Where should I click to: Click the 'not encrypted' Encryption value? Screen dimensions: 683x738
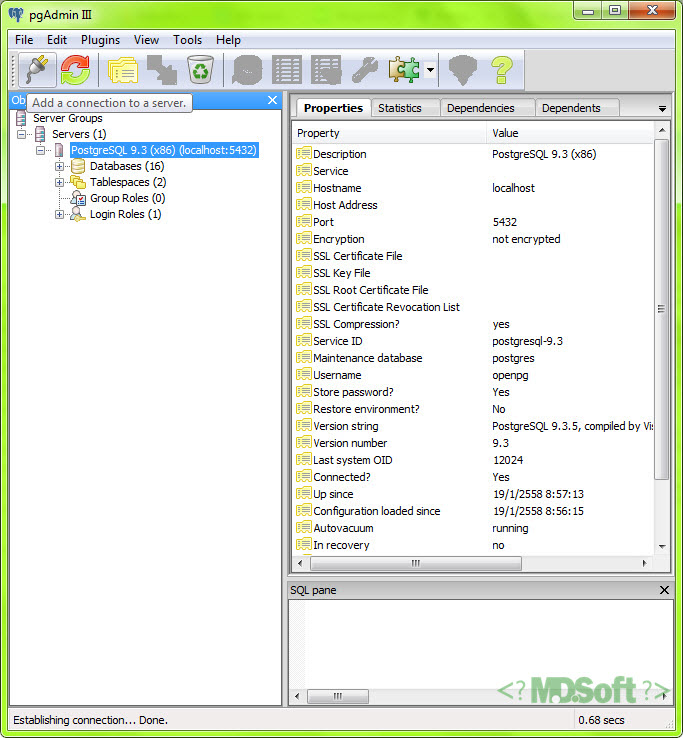click(x=526, y=239)
